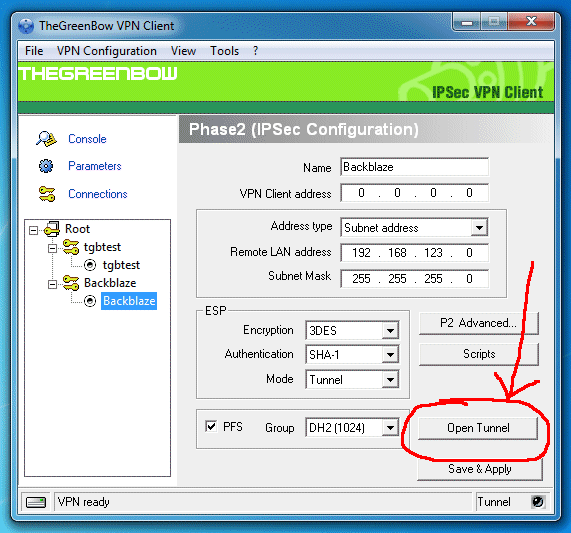This screenshot has width=571, height=533.
Task: Click the tgbtest Phase1 keys icon
Action: 71,247
